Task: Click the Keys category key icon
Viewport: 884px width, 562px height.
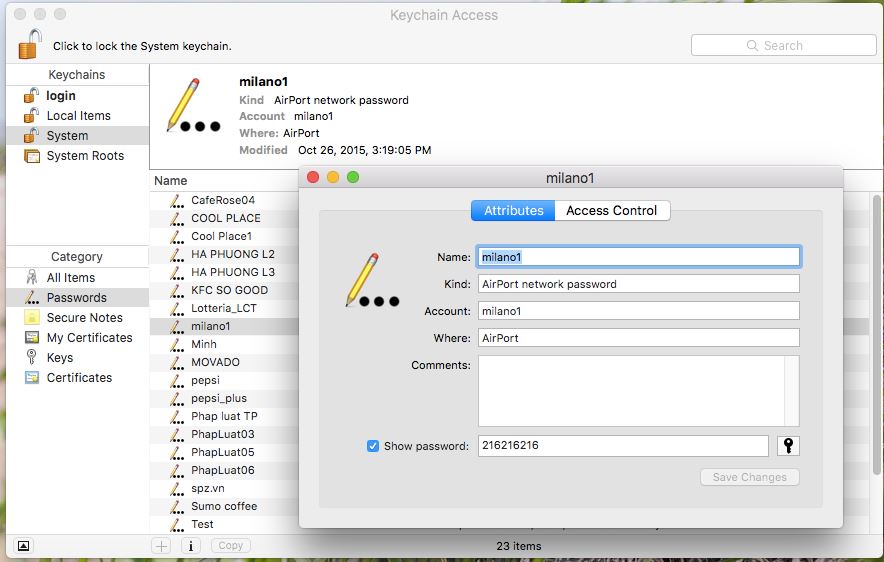Action: [32, 357]
